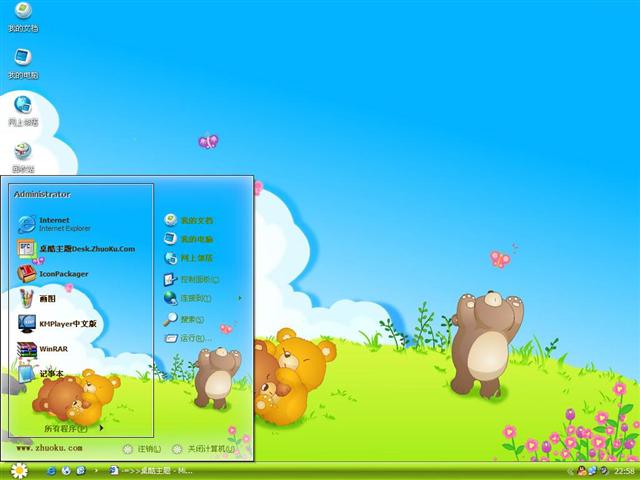
Task: Expand 连接到(T) submenu arrow
Action: [240, 298]
